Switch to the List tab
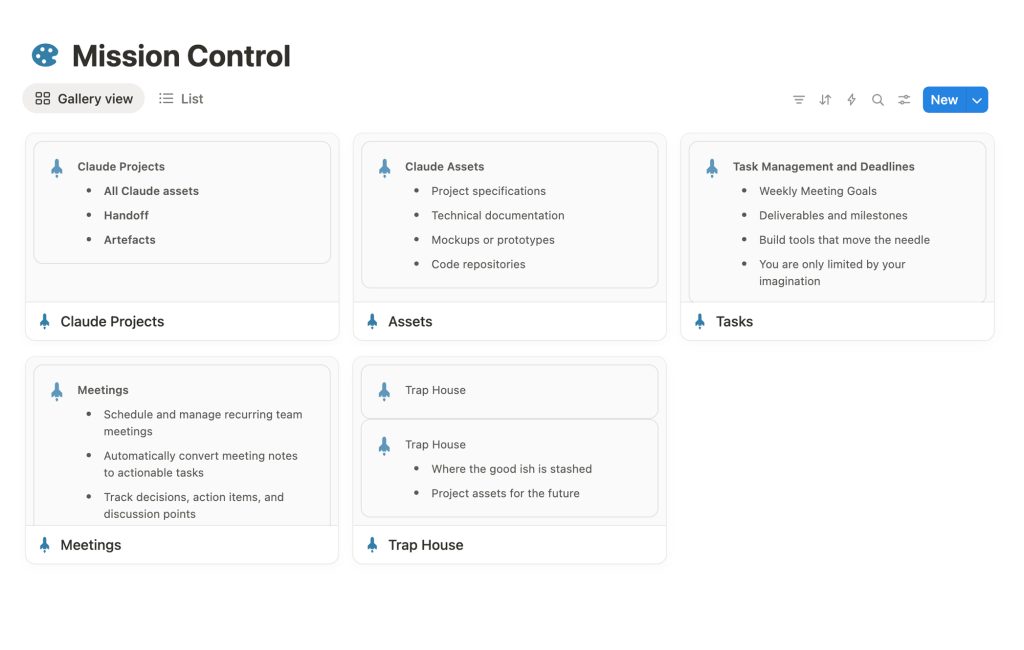Viewport: 1024px width, 650px height. 181,99
